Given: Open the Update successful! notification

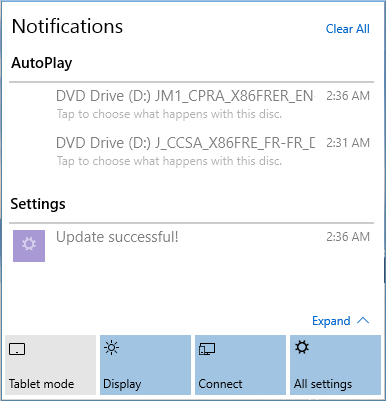Looking at the screenshot, I should click(x=192, y=246).
